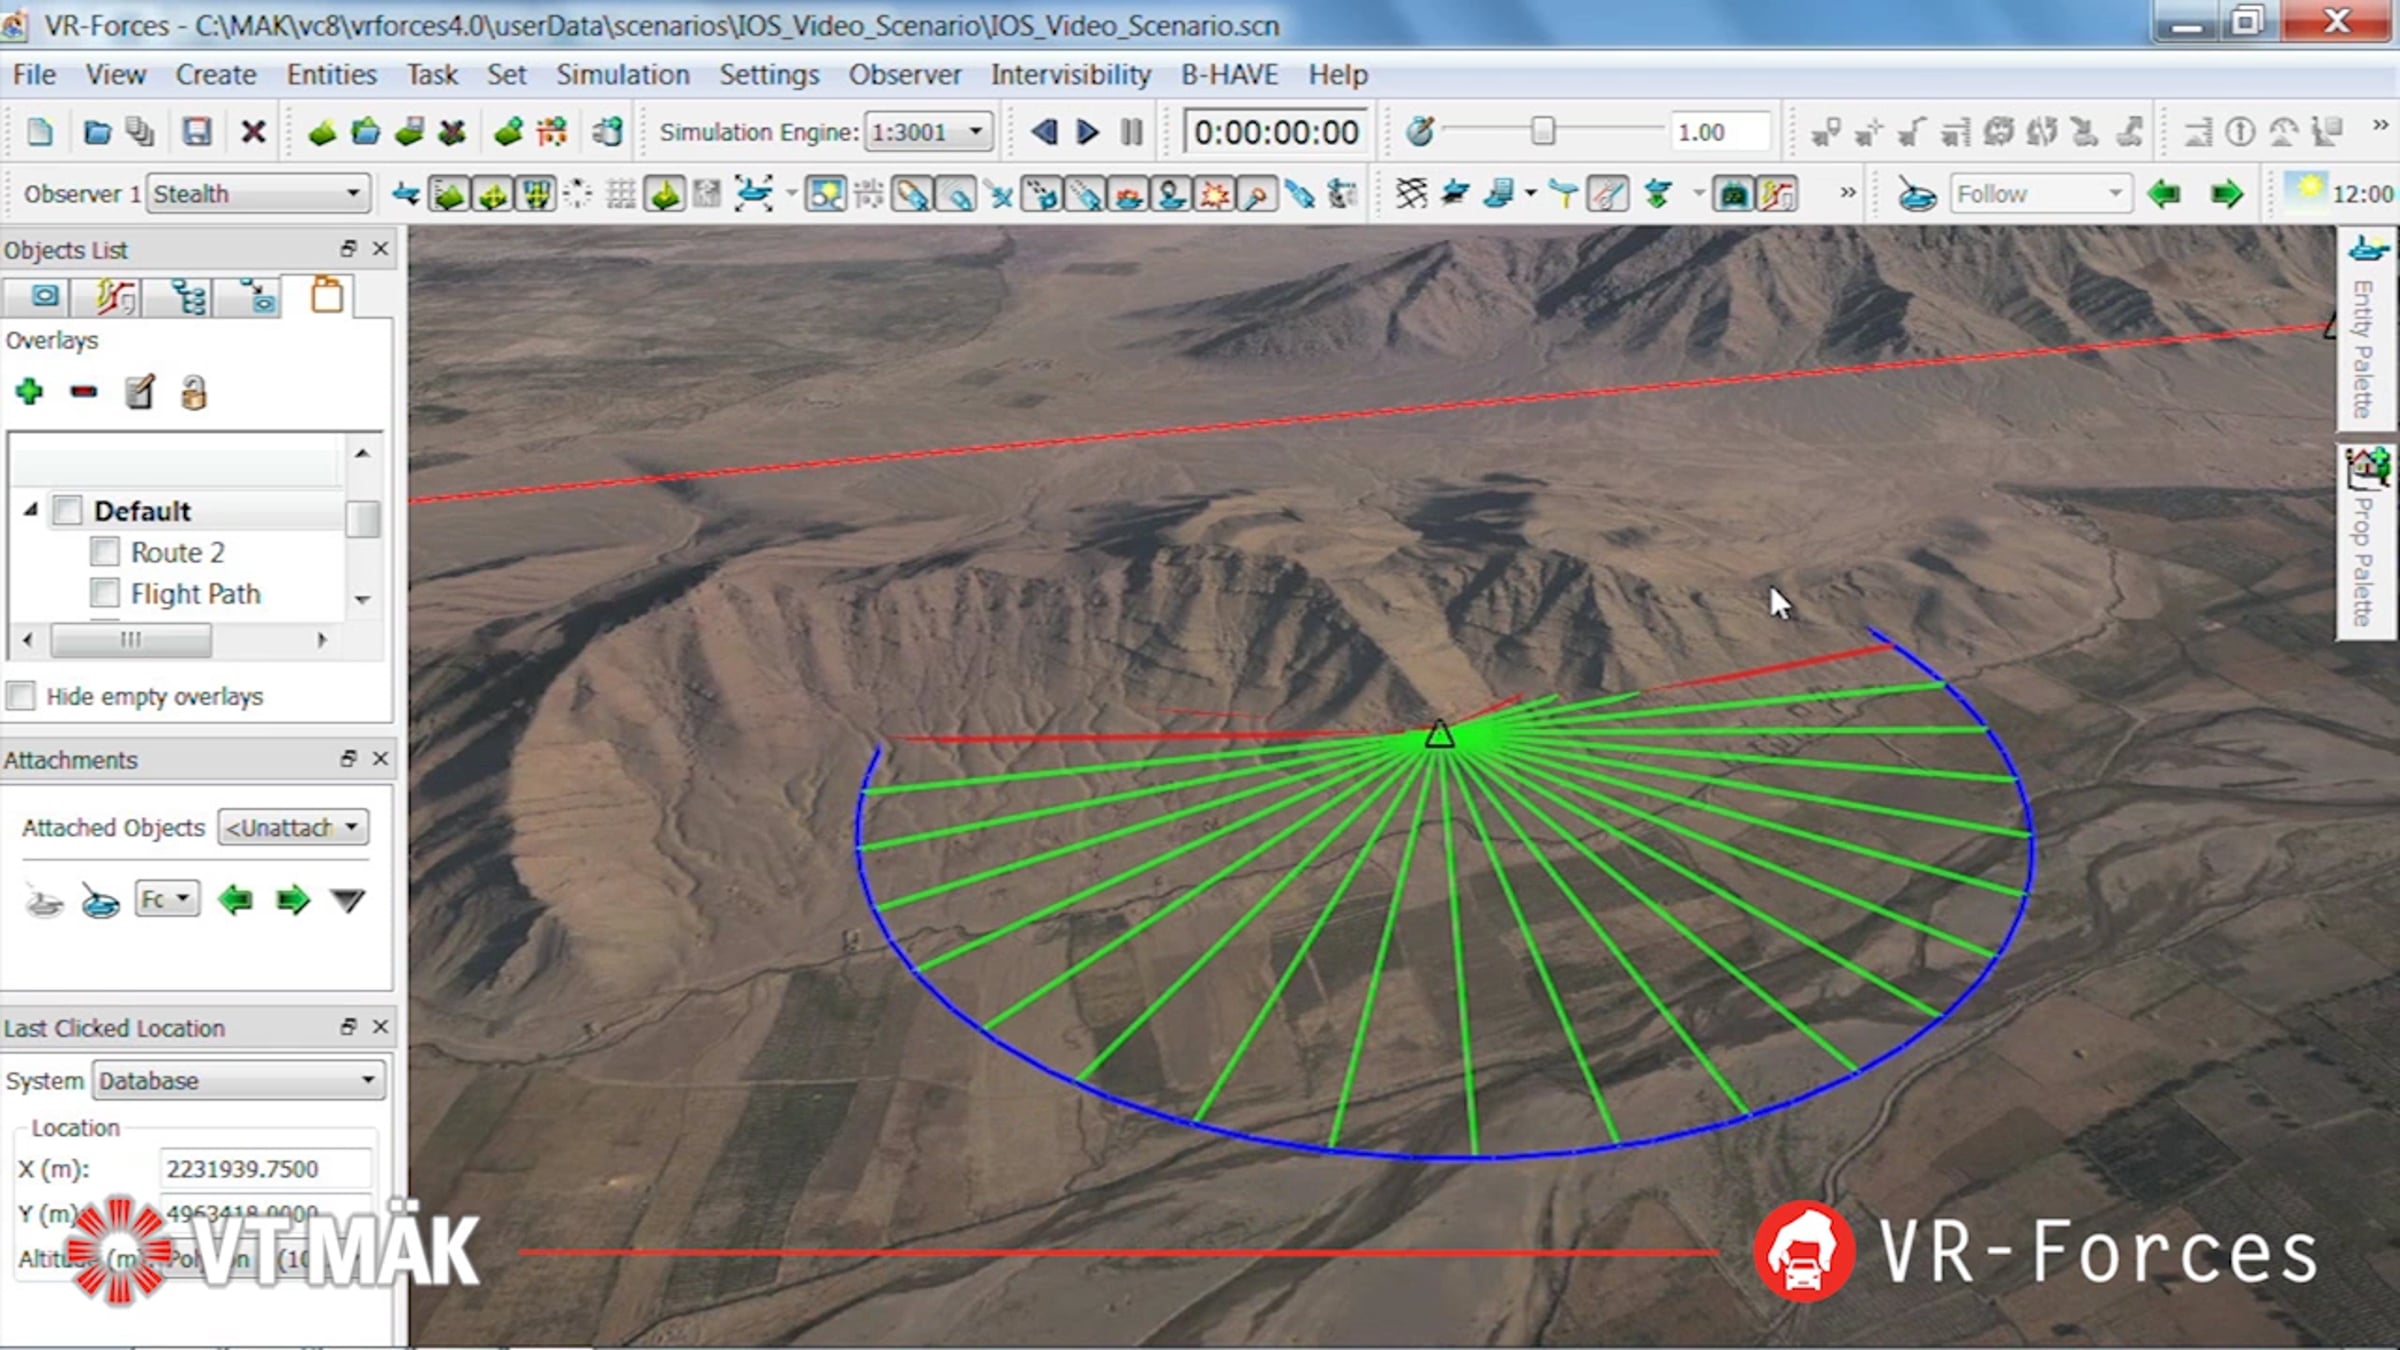Click the Pause simulation button
Viewport: 2400px width, 1350px height.
pos(1131,132)
